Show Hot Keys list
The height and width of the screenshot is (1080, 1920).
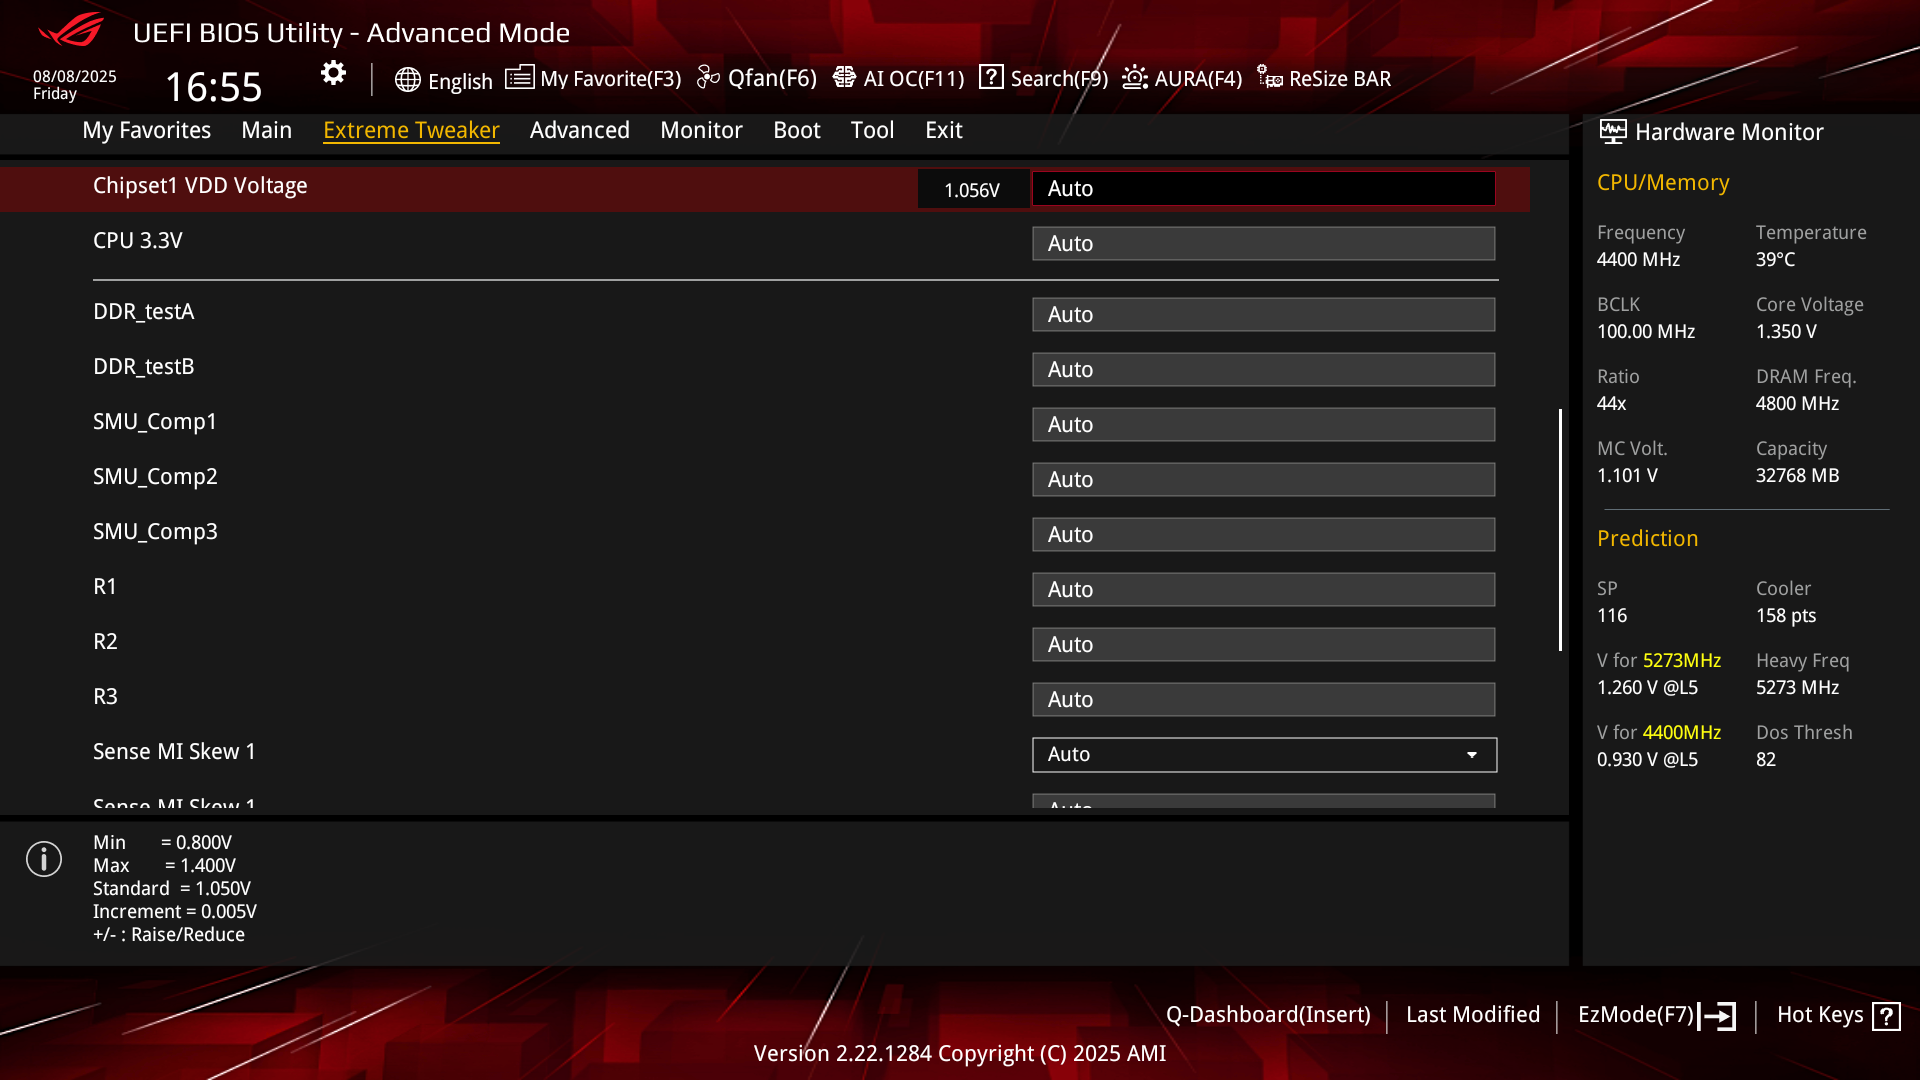click(x=1820, y=1014)
